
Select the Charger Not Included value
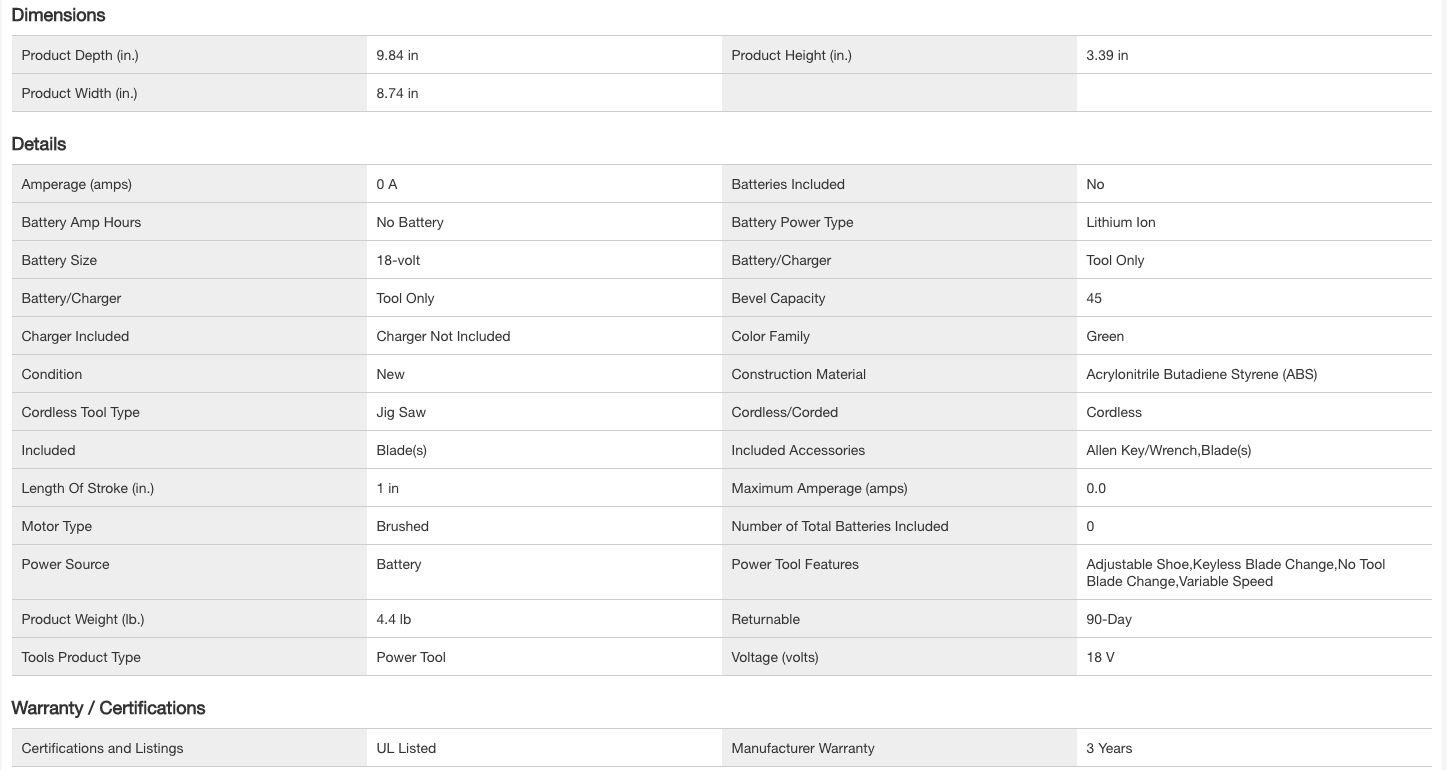coord(443,336)
